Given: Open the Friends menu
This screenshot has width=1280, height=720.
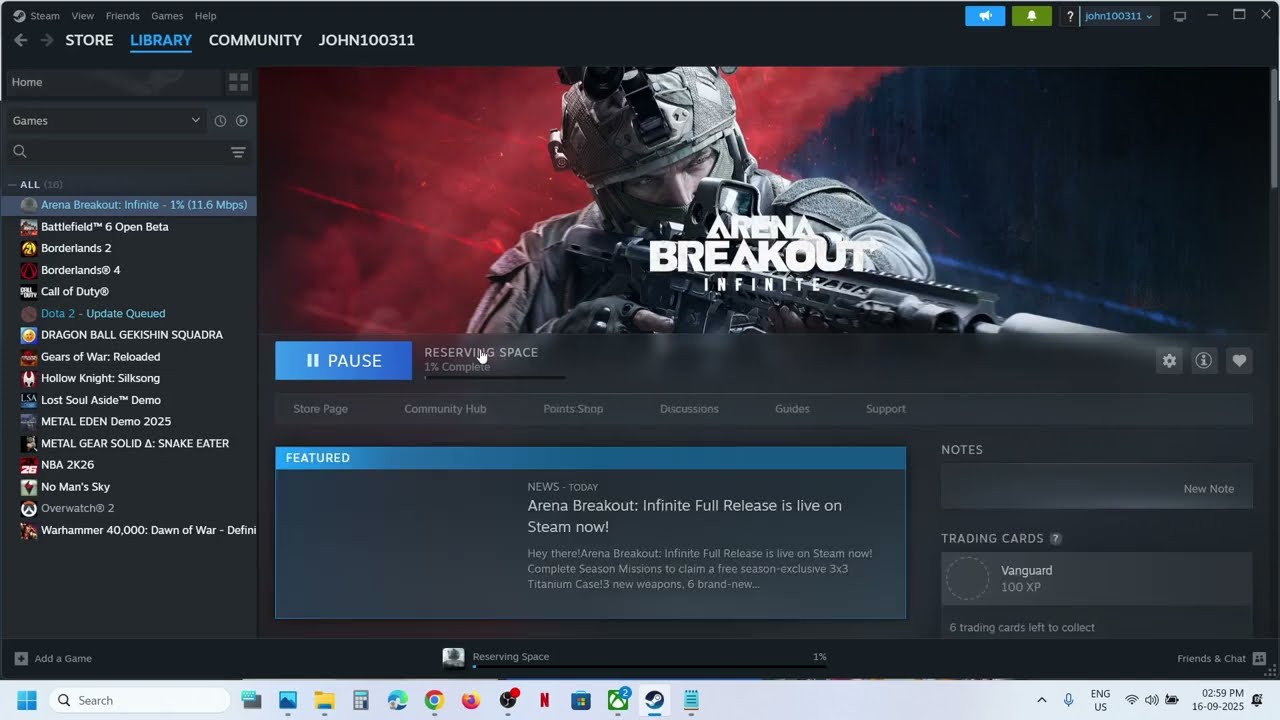Looking at the screenshot, I should 122,16.
